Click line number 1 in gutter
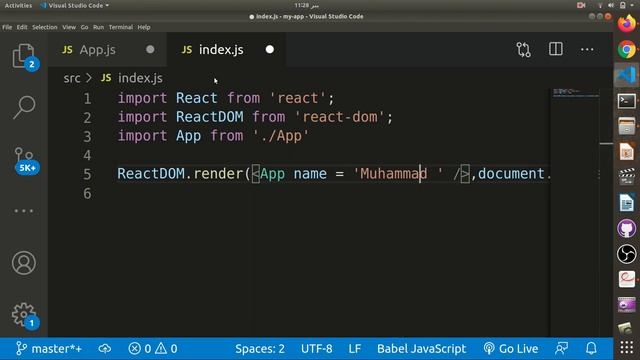This screenshot has width=640, height=360. [87, 98]
